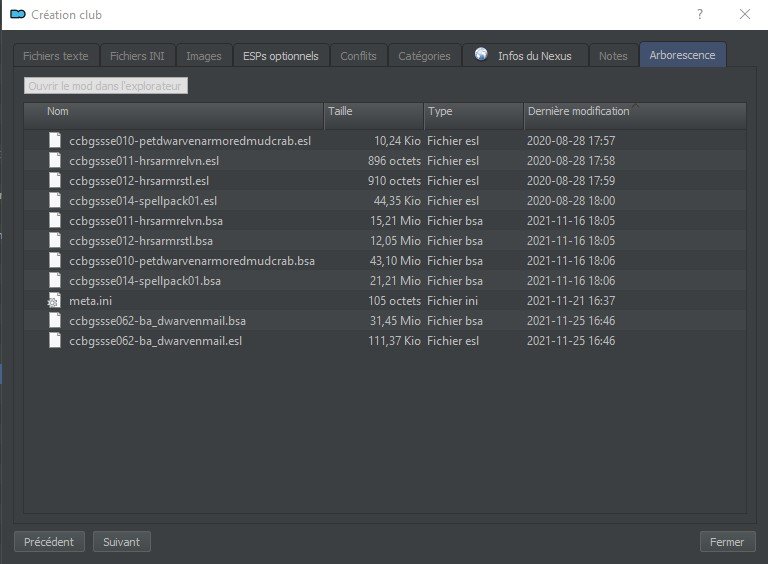Select ccbgssse012-hrsarmrstl.bsa file name
The height and width of the screenshot is (564, 768).
(x=141, y=241)
